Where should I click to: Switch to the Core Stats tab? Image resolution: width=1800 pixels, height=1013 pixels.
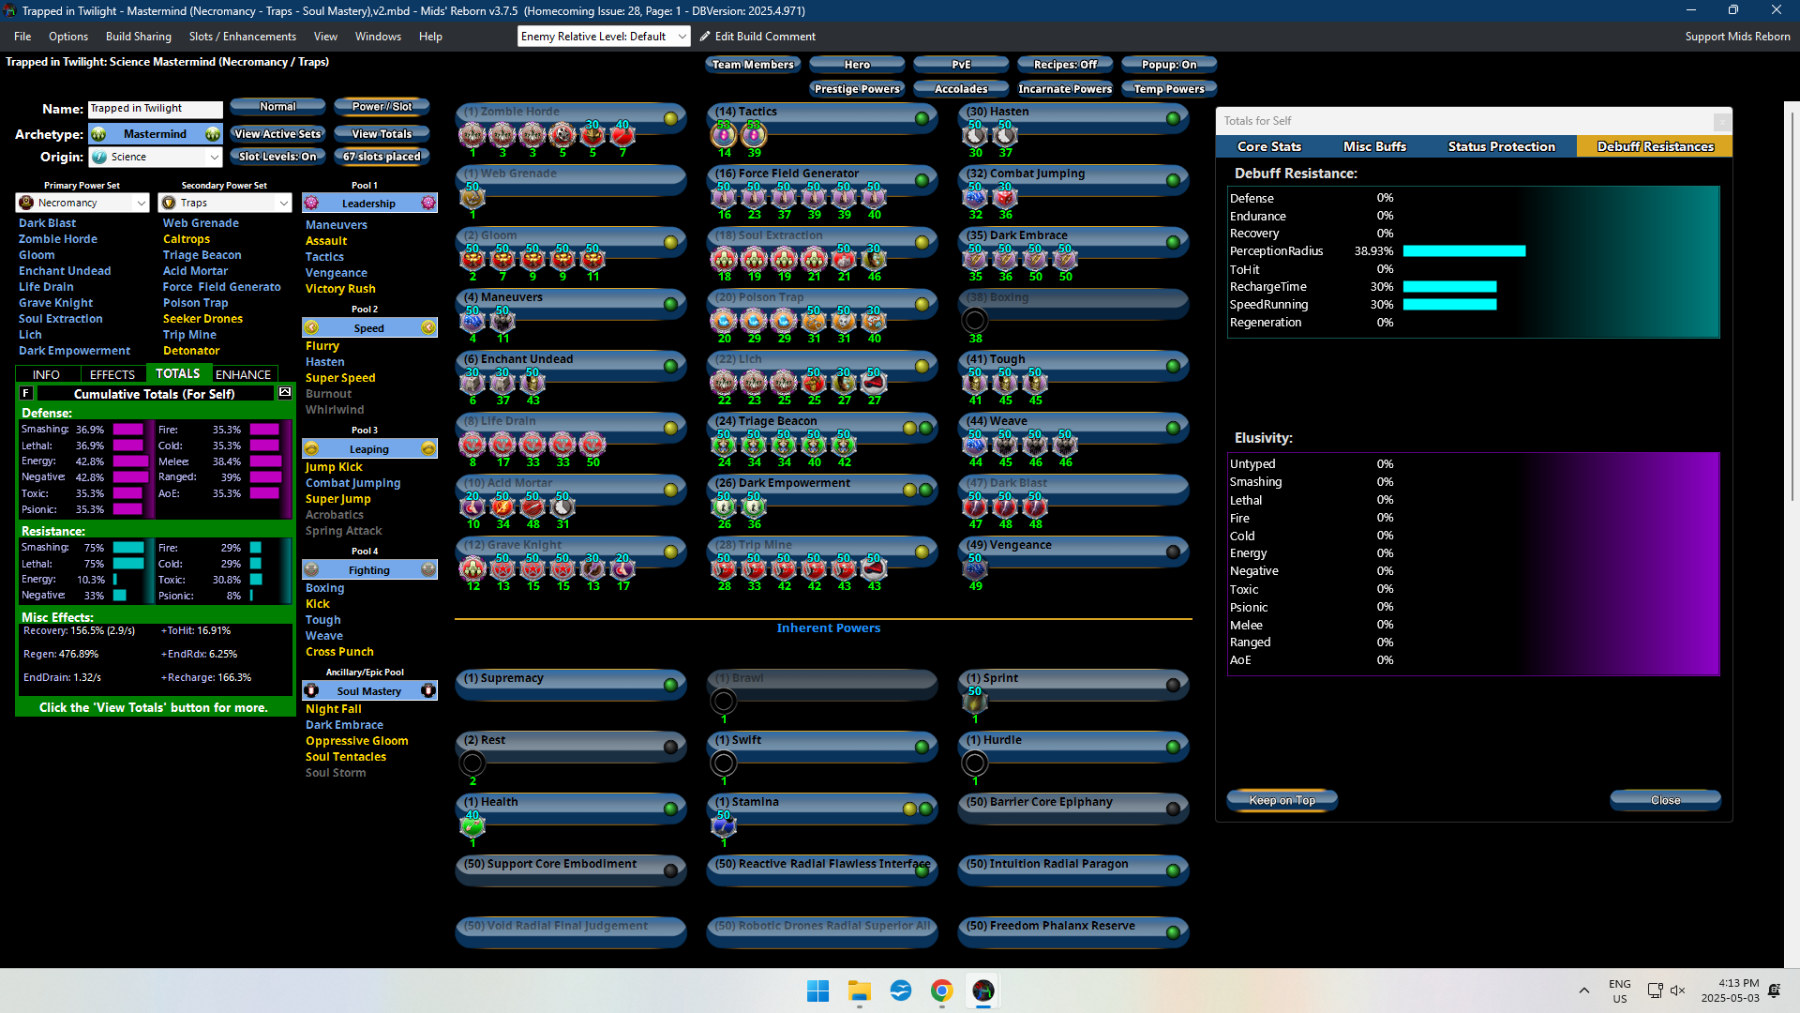1269,146
